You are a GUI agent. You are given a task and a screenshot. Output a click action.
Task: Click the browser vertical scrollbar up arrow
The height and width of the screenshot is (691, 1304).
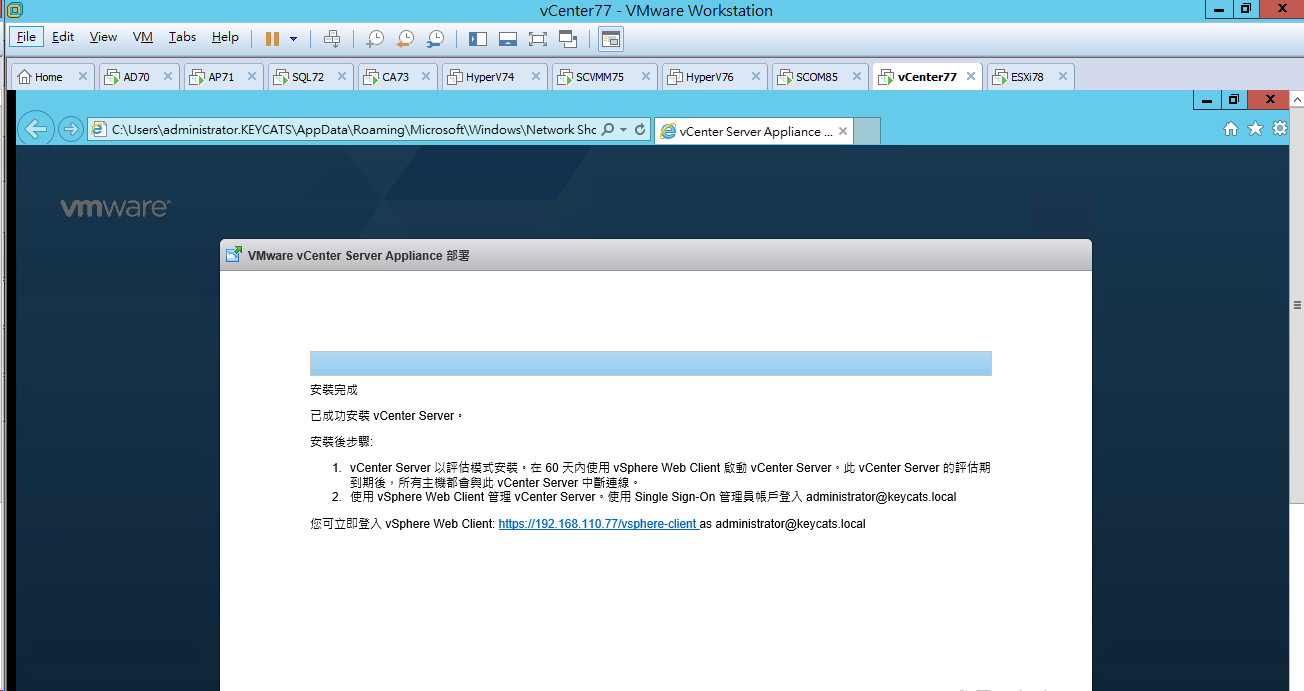[1296, 102]
